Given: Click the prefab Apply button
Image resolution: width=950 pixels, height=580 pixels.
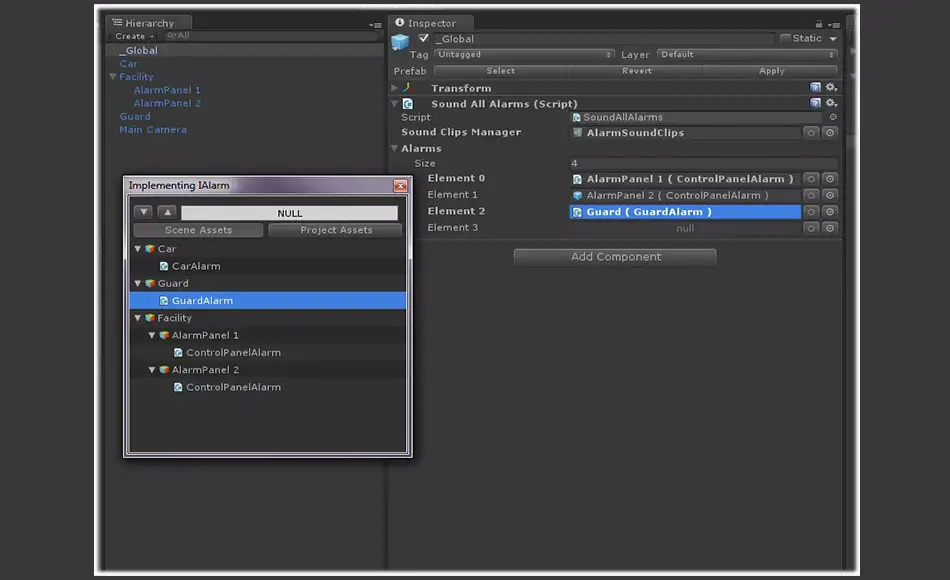Looking at the screenshot, I should (771, 71).
